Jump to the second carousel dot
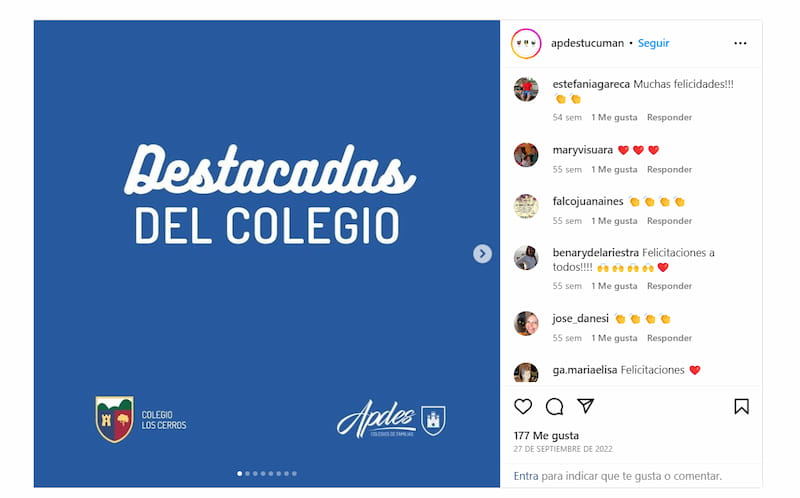Screen dimensions: 800x498 (247, 474)
